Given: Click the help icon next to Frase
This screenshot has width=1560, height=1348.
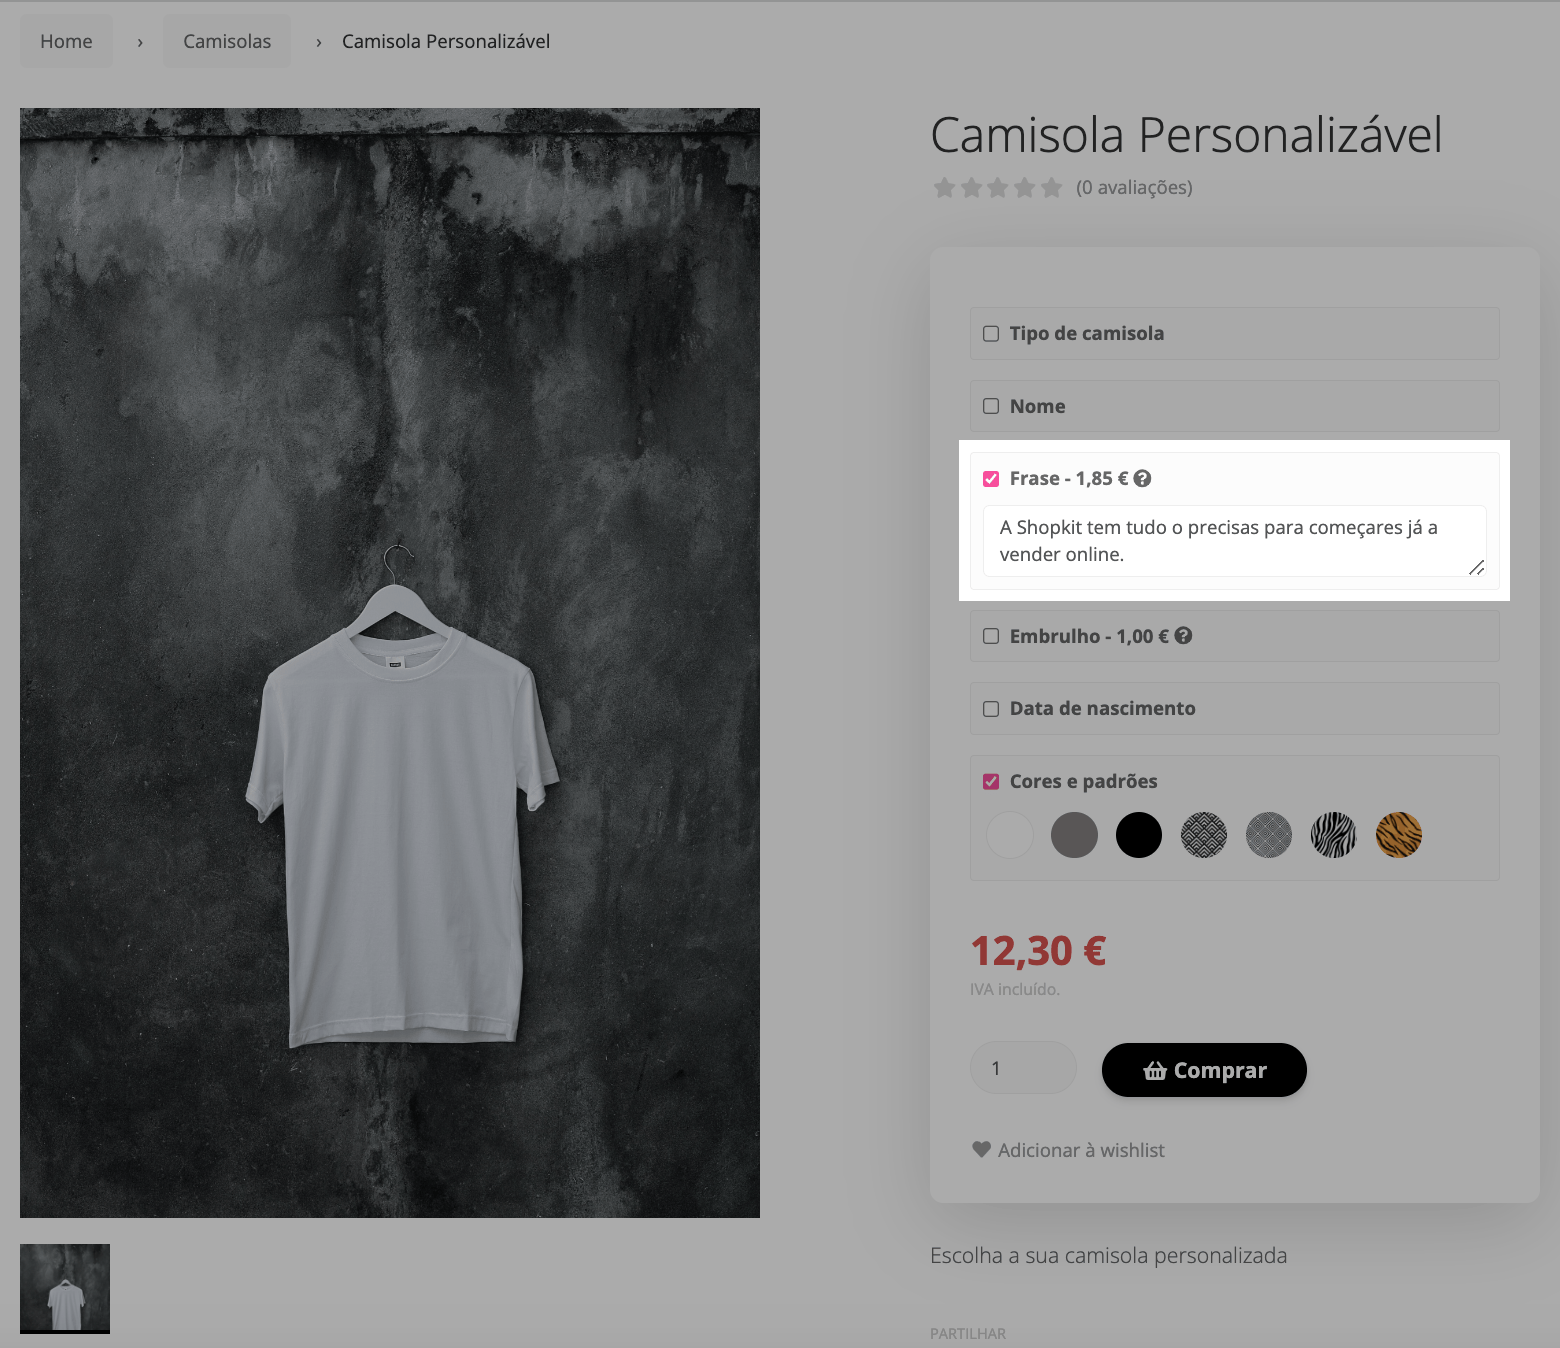Looking at the screenshot, I should 1142,479.
